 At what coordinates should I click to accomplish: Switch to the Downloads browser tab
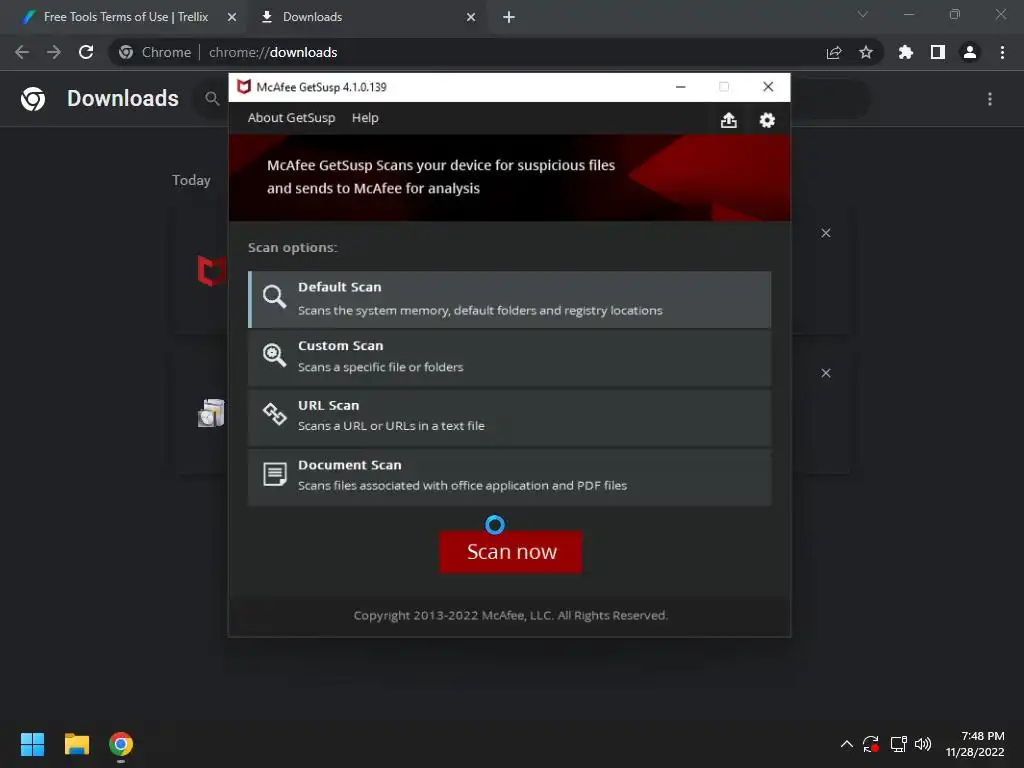(x=366, y=17)
